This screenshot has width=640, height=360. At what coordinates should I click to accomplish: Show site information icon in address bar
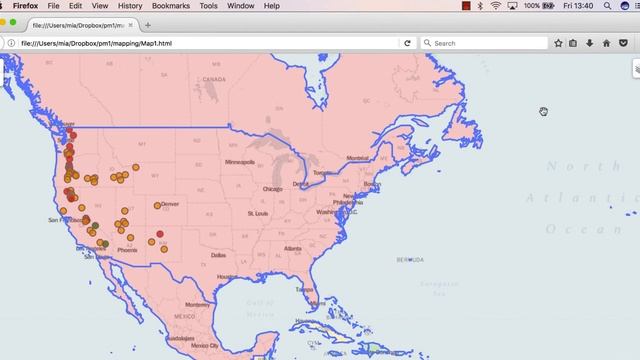(x=11, y=43)
